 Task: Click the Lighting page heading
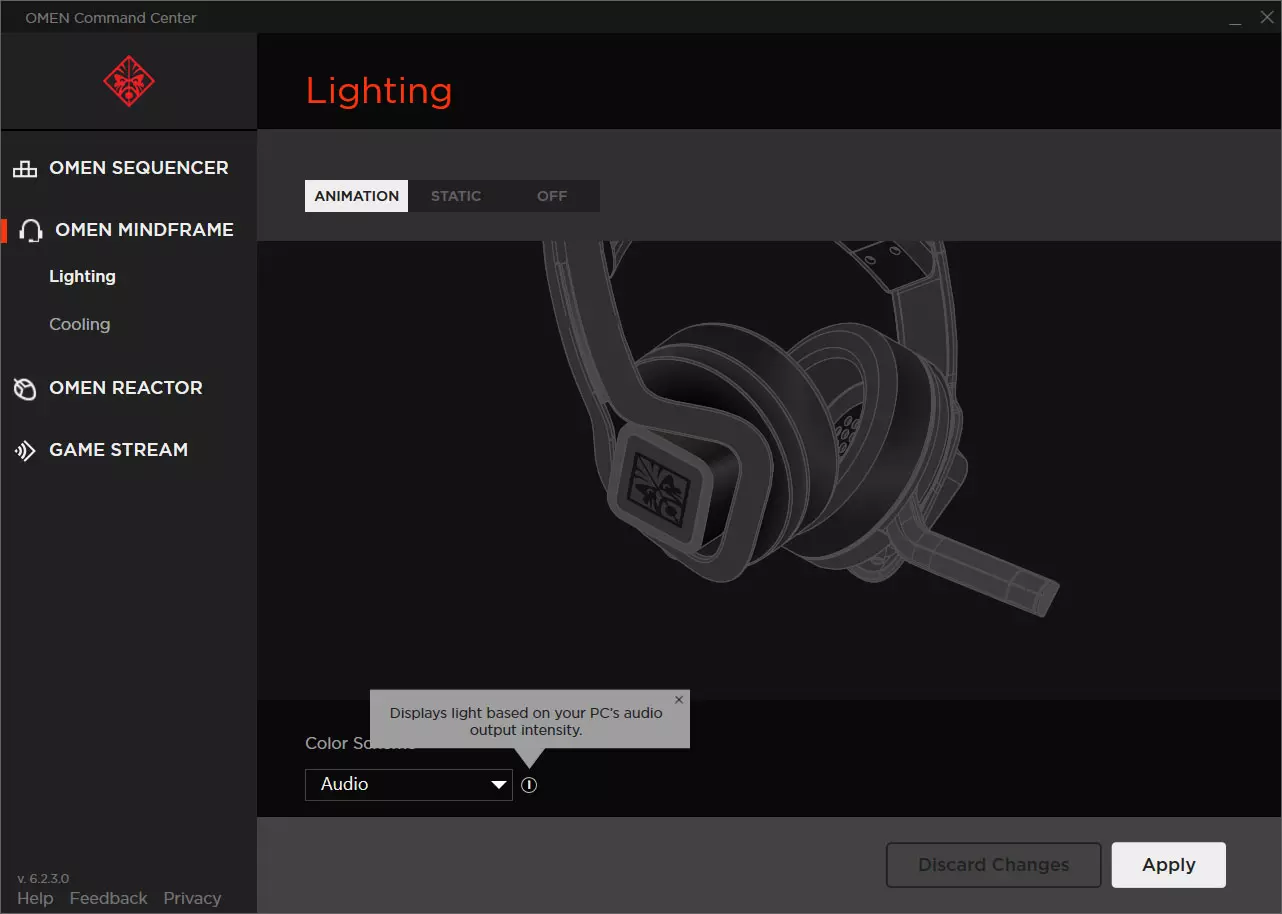click(379, 91)
